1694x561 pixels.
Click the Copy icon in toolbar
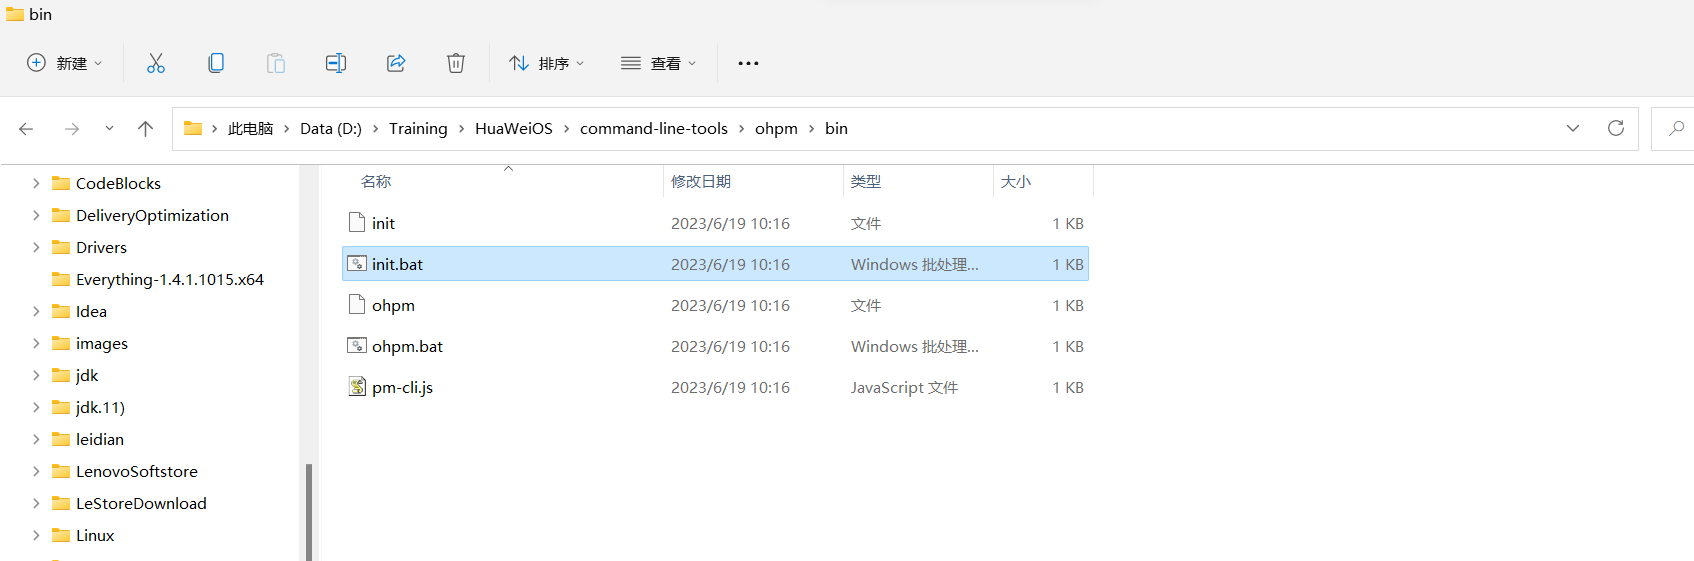pos(216,63)
